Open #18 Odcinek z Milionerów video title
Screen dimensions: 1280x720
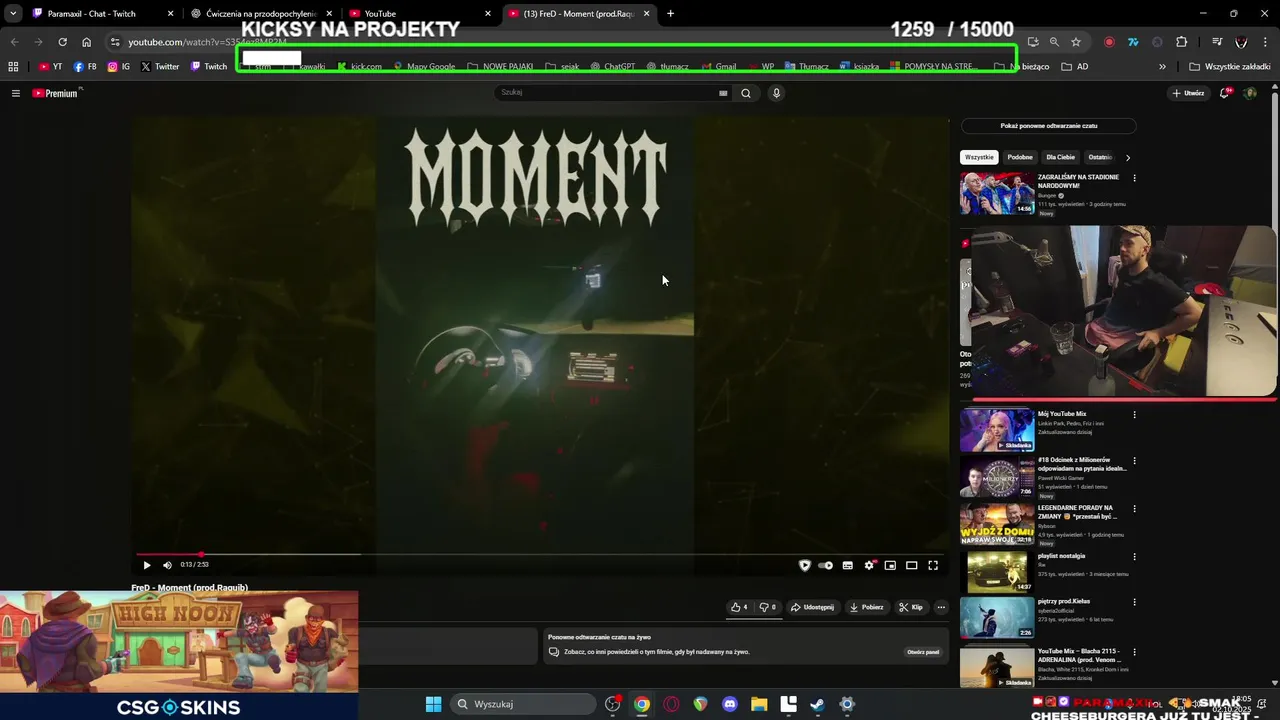pos(1082,464)
